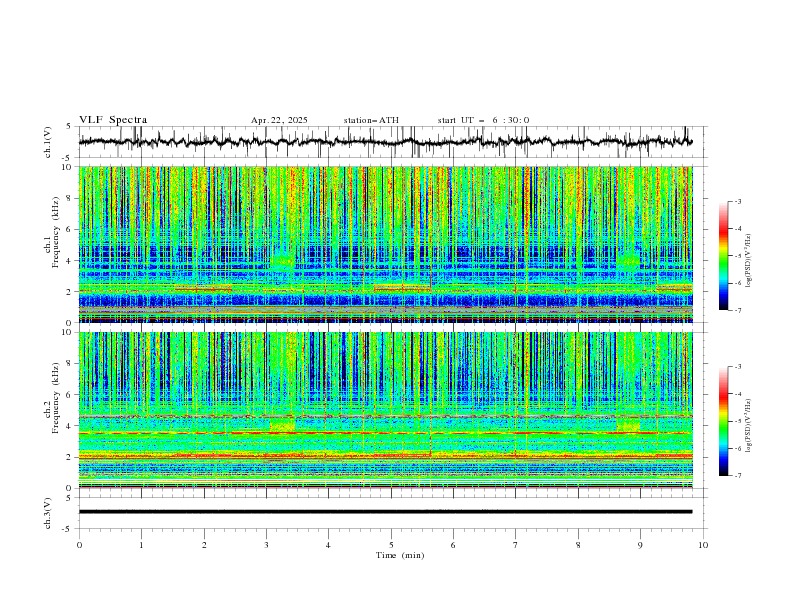Click the ch.1 voltage waveform trace

(x=385, y=142)
